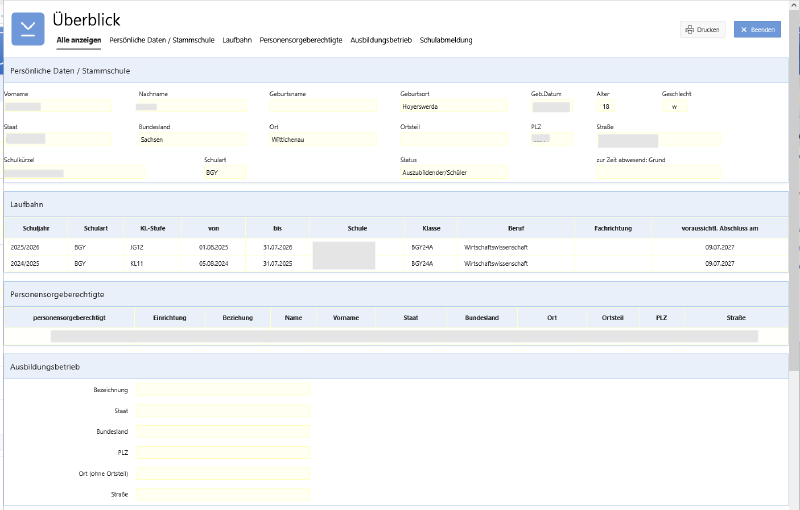Click the blue Überblick download-arrow icon

tap(28, 28)
